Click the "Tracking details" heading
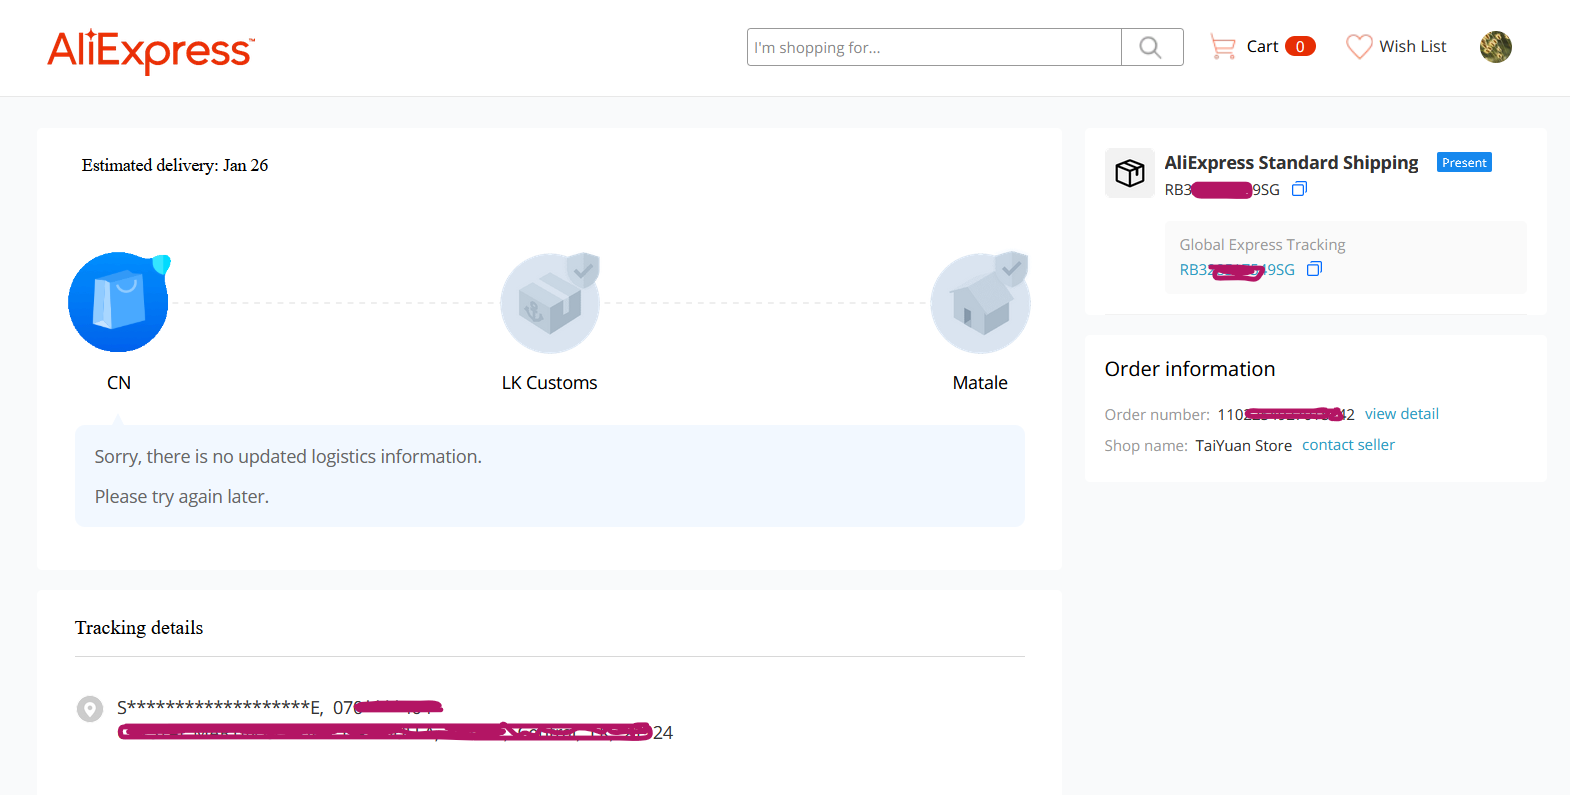 pyautogui.click(x=139, y=628)
